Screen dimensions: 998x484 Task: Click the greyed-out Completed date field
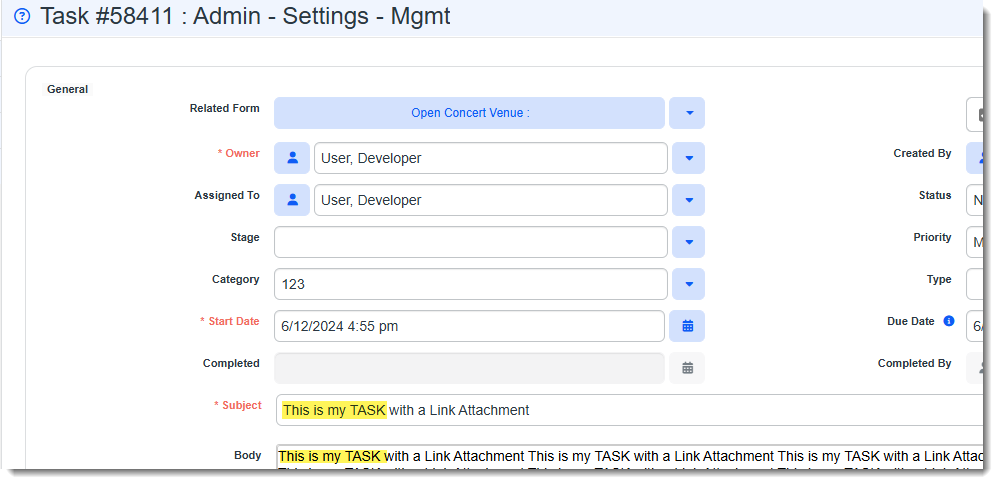(x=468, y=368)
